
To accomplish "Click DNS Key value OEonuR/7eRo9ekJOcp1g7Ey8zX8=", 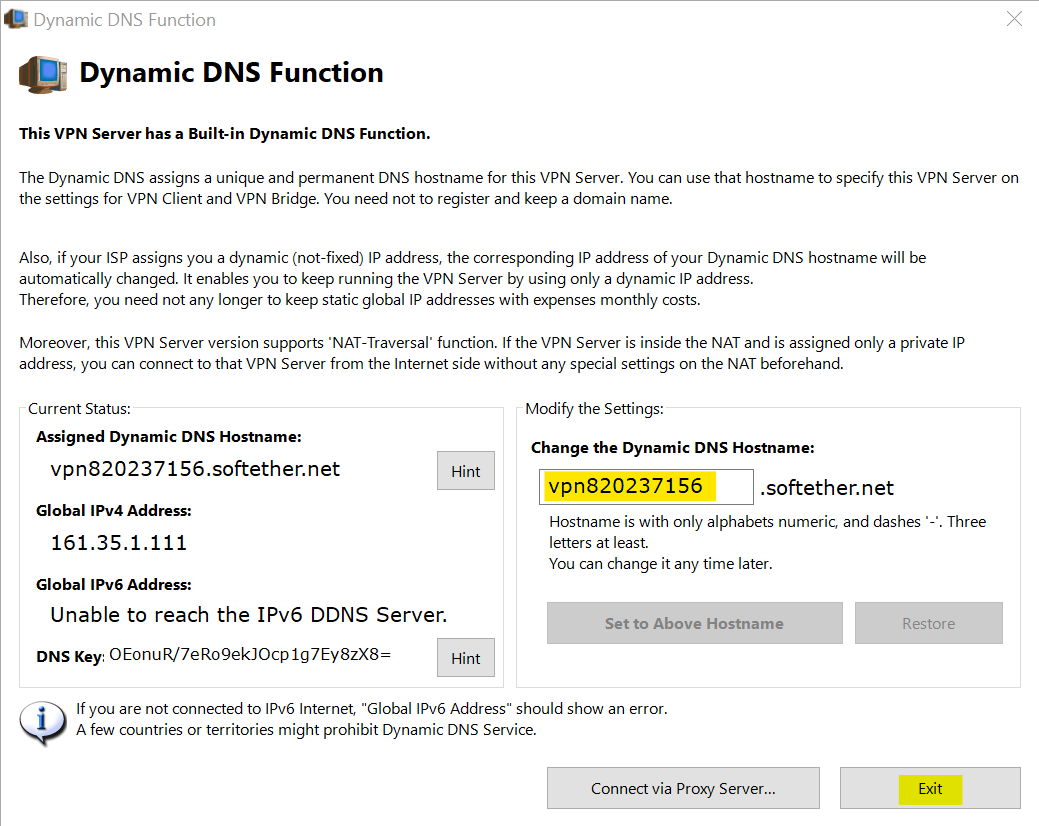I will 250,654.
